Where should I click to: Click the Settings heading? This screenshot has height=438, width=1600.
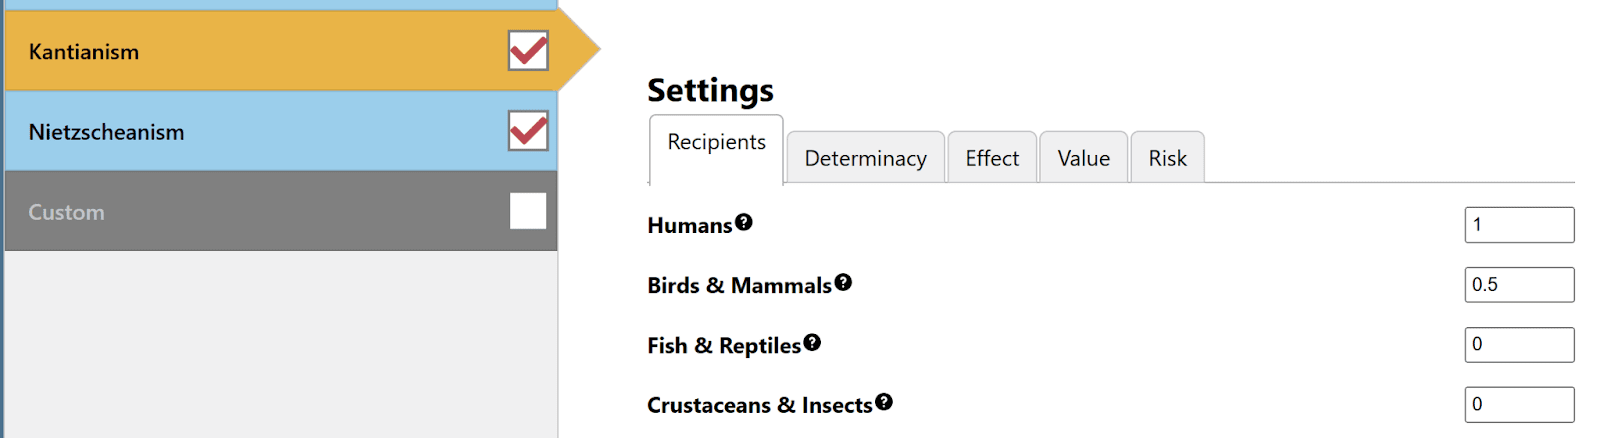point(710,90)
